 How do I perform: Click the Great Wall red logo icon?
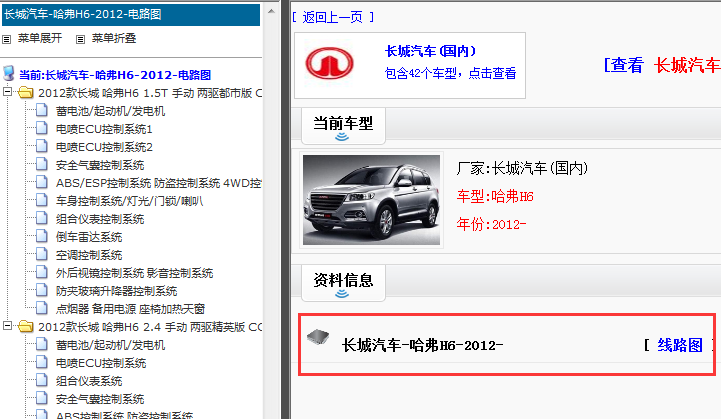click(x=329, y=63)
